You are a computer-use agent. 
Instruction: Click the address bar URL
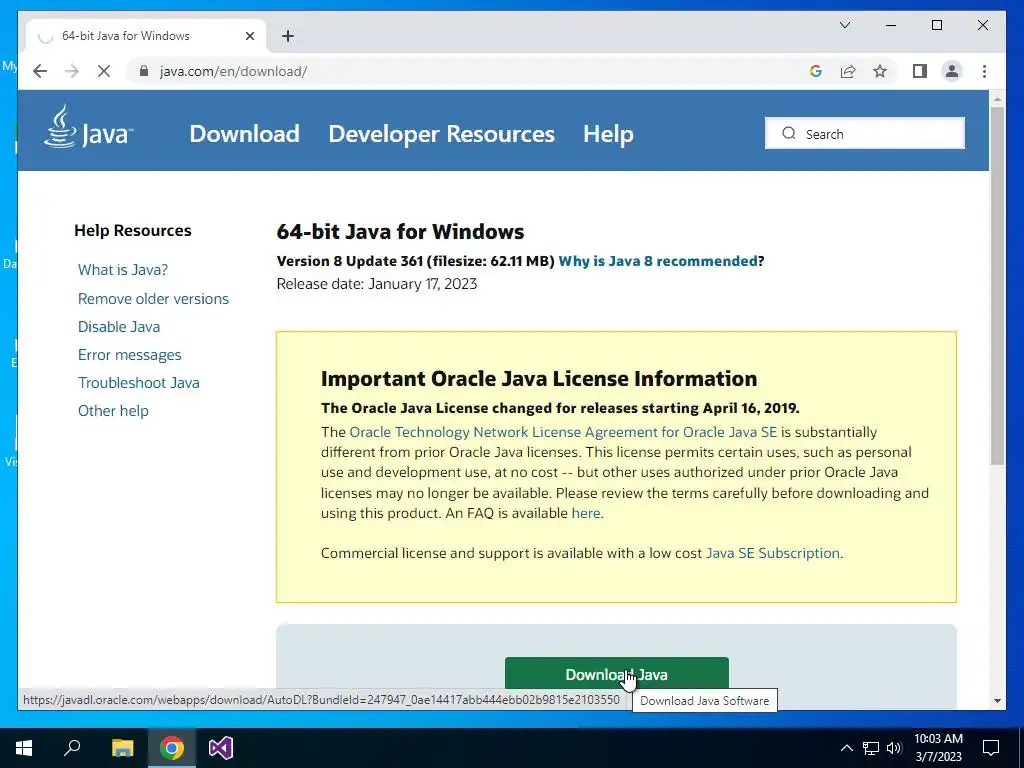pos(233,71)
